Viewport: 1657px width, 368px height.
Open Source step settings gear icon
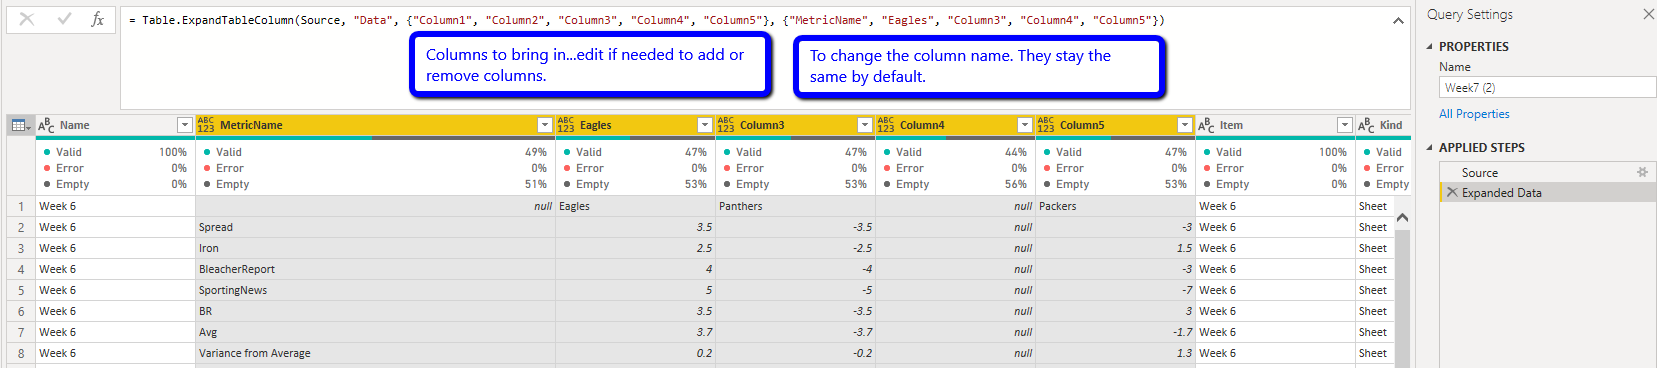(1642, 172)
